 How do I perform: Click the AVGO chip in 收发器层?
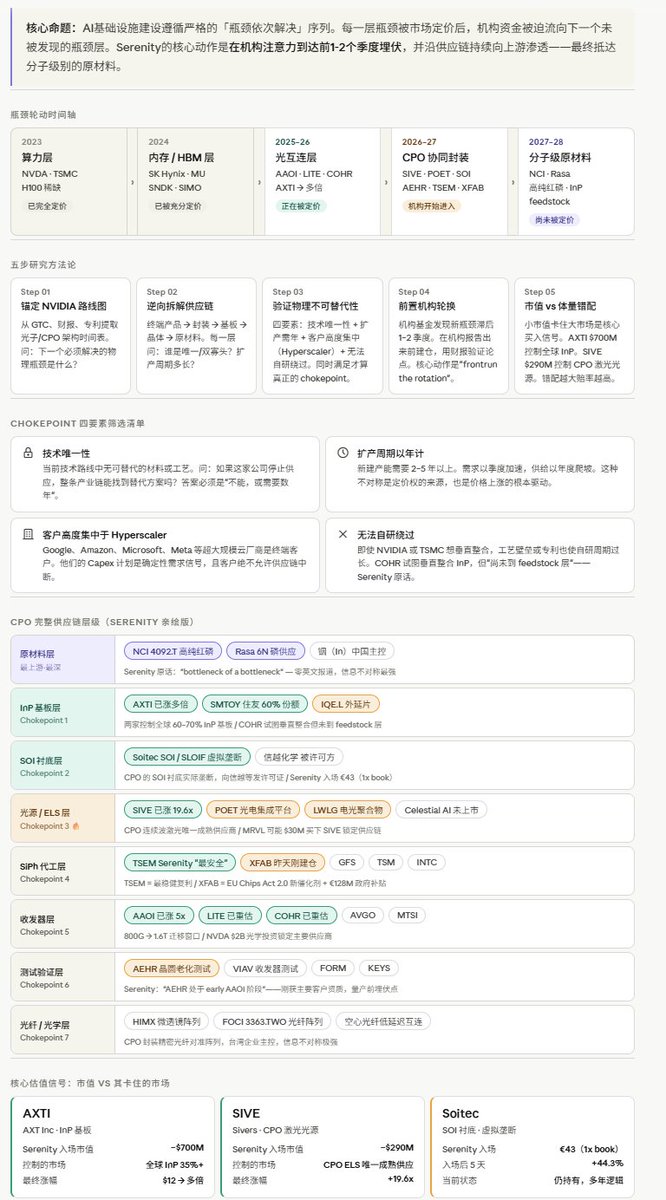click(x=364, y=915)
